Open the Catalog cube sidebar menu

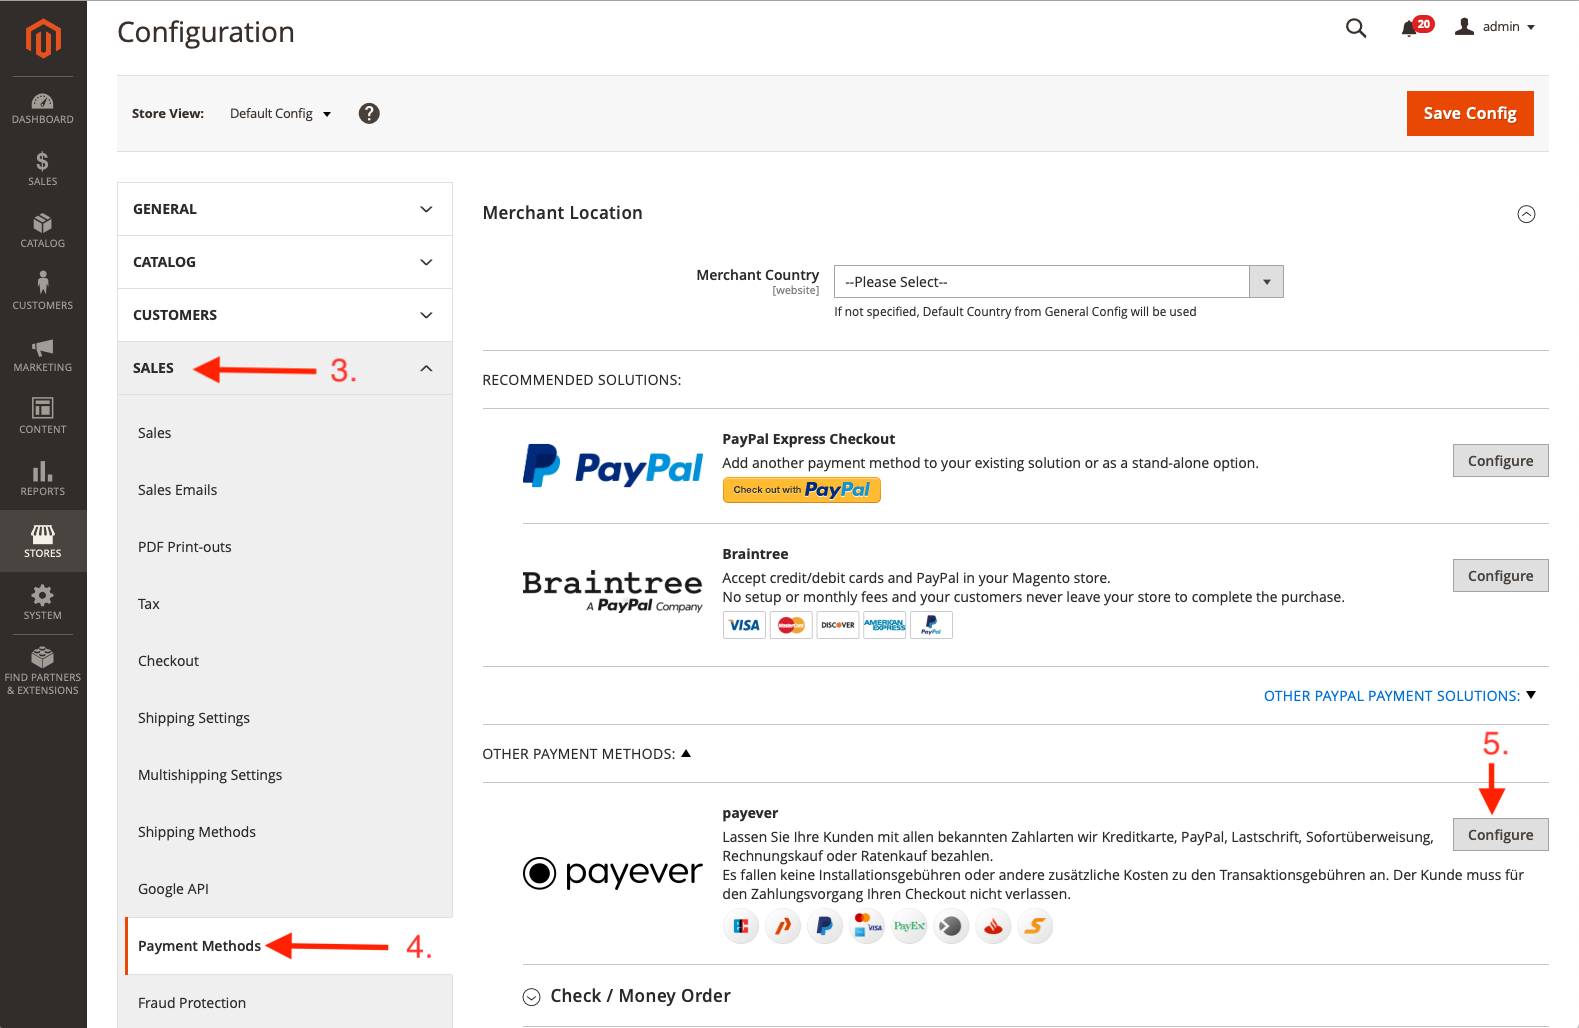[43, 231]
